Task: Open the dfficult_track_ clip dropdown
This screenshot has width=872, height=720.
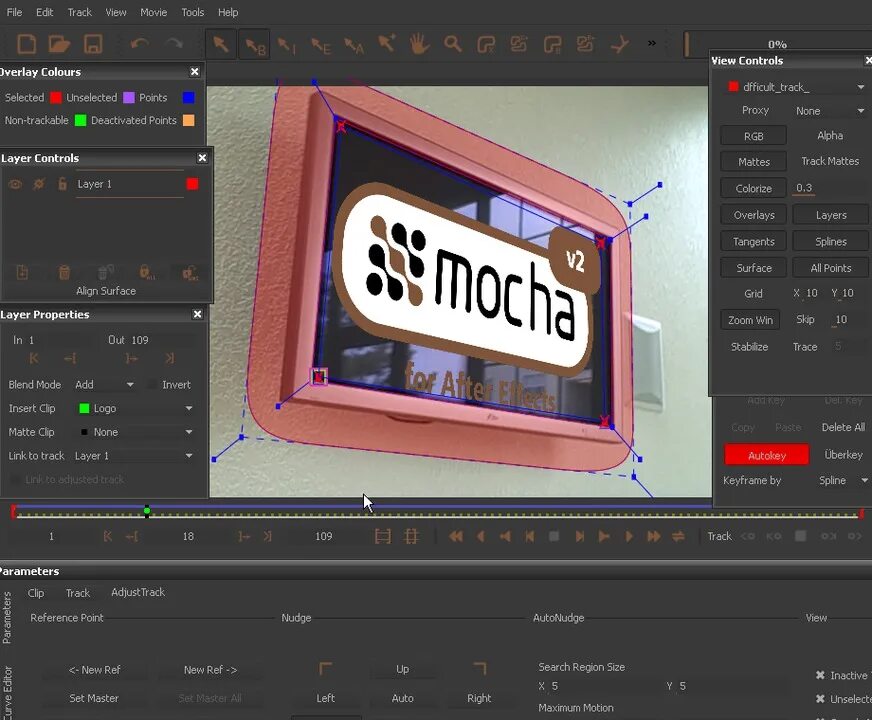Action: point(796,87)
